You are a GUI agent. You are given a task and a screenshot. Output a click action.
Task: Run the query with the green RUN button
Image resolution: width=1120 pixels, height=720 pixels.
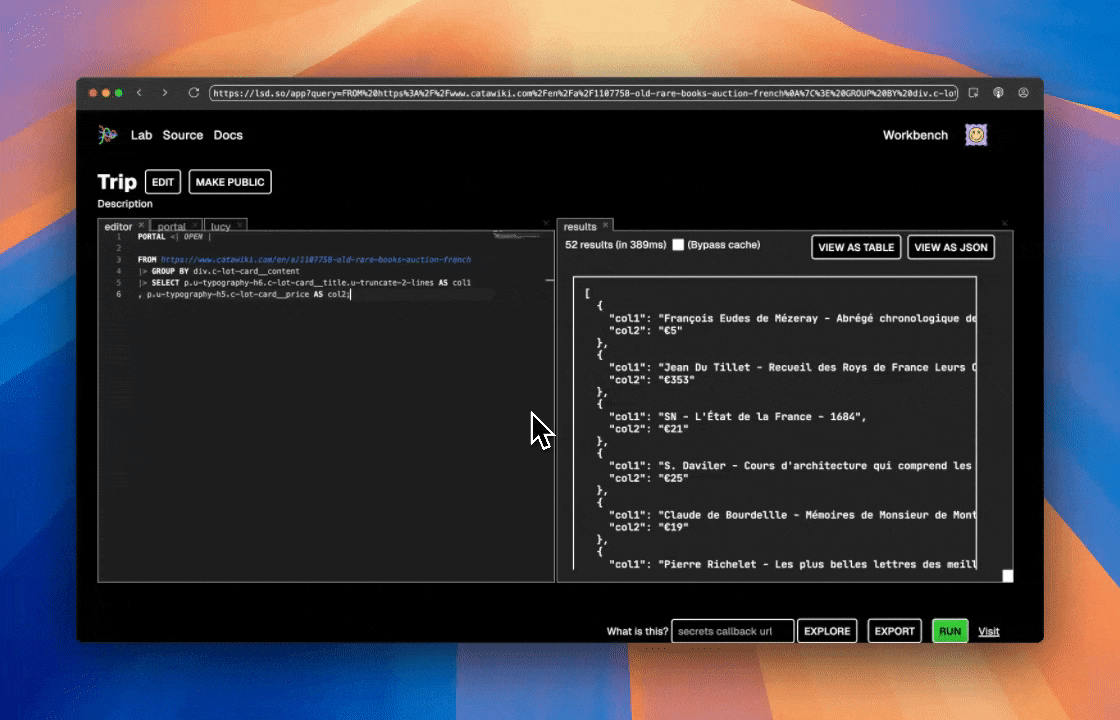(949, 631)
